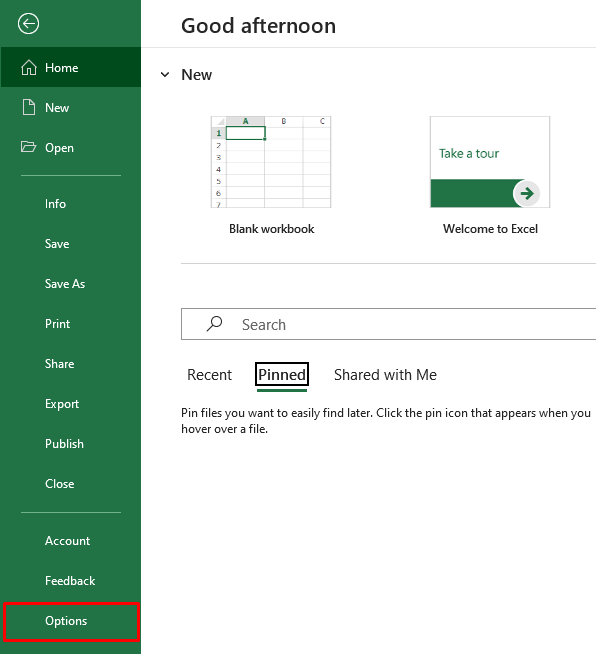Choose Save As from the sidebar
The height and width of the screenshot is (654, 596).
[70, 284]
